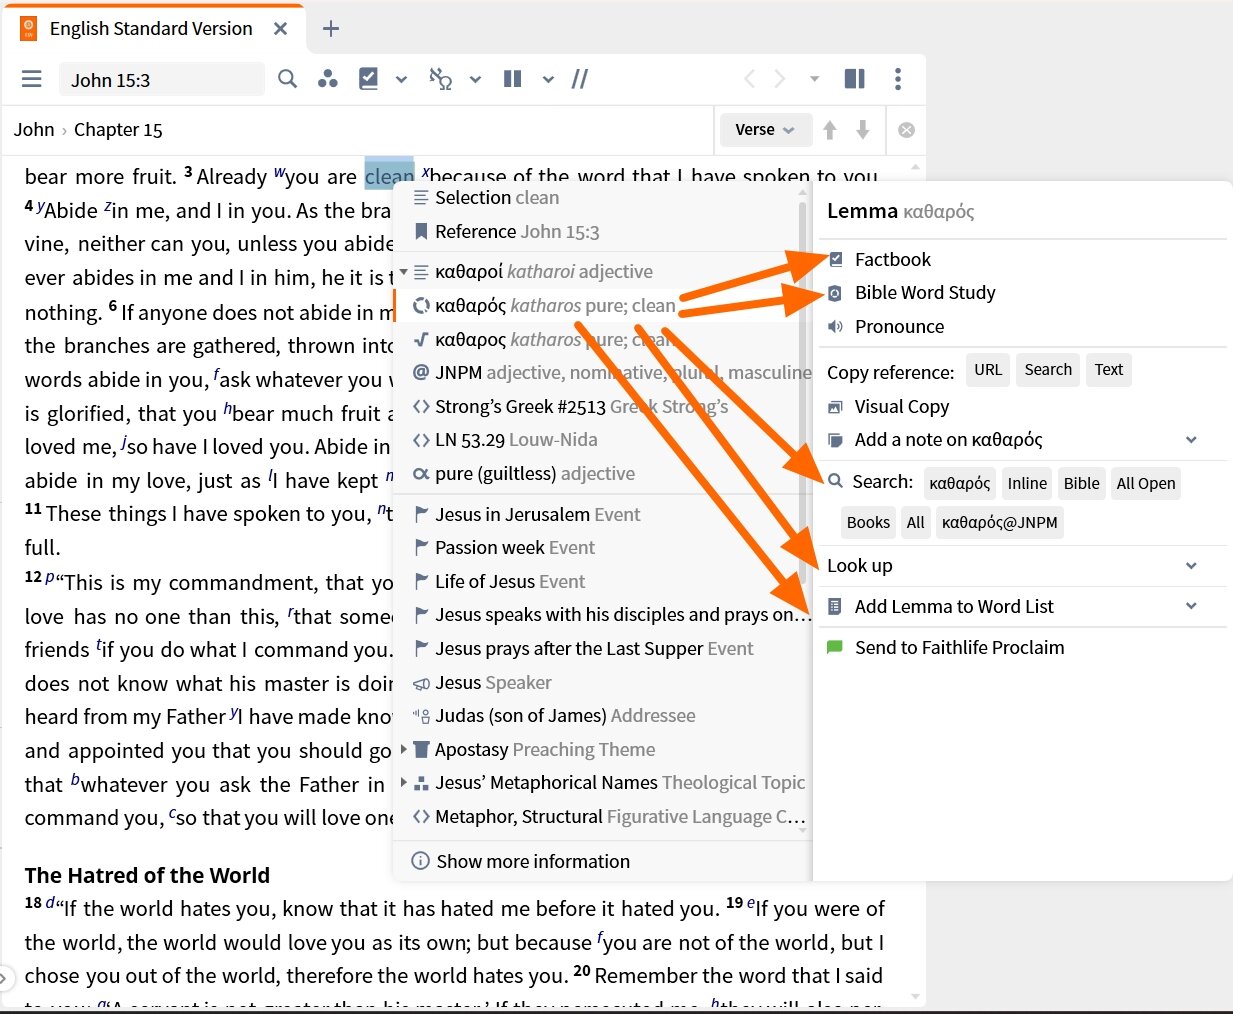Toggle the panel layout icon
Image resolution: width=1233 pixels, height=1014 pixels.
(x=855, y=79)
